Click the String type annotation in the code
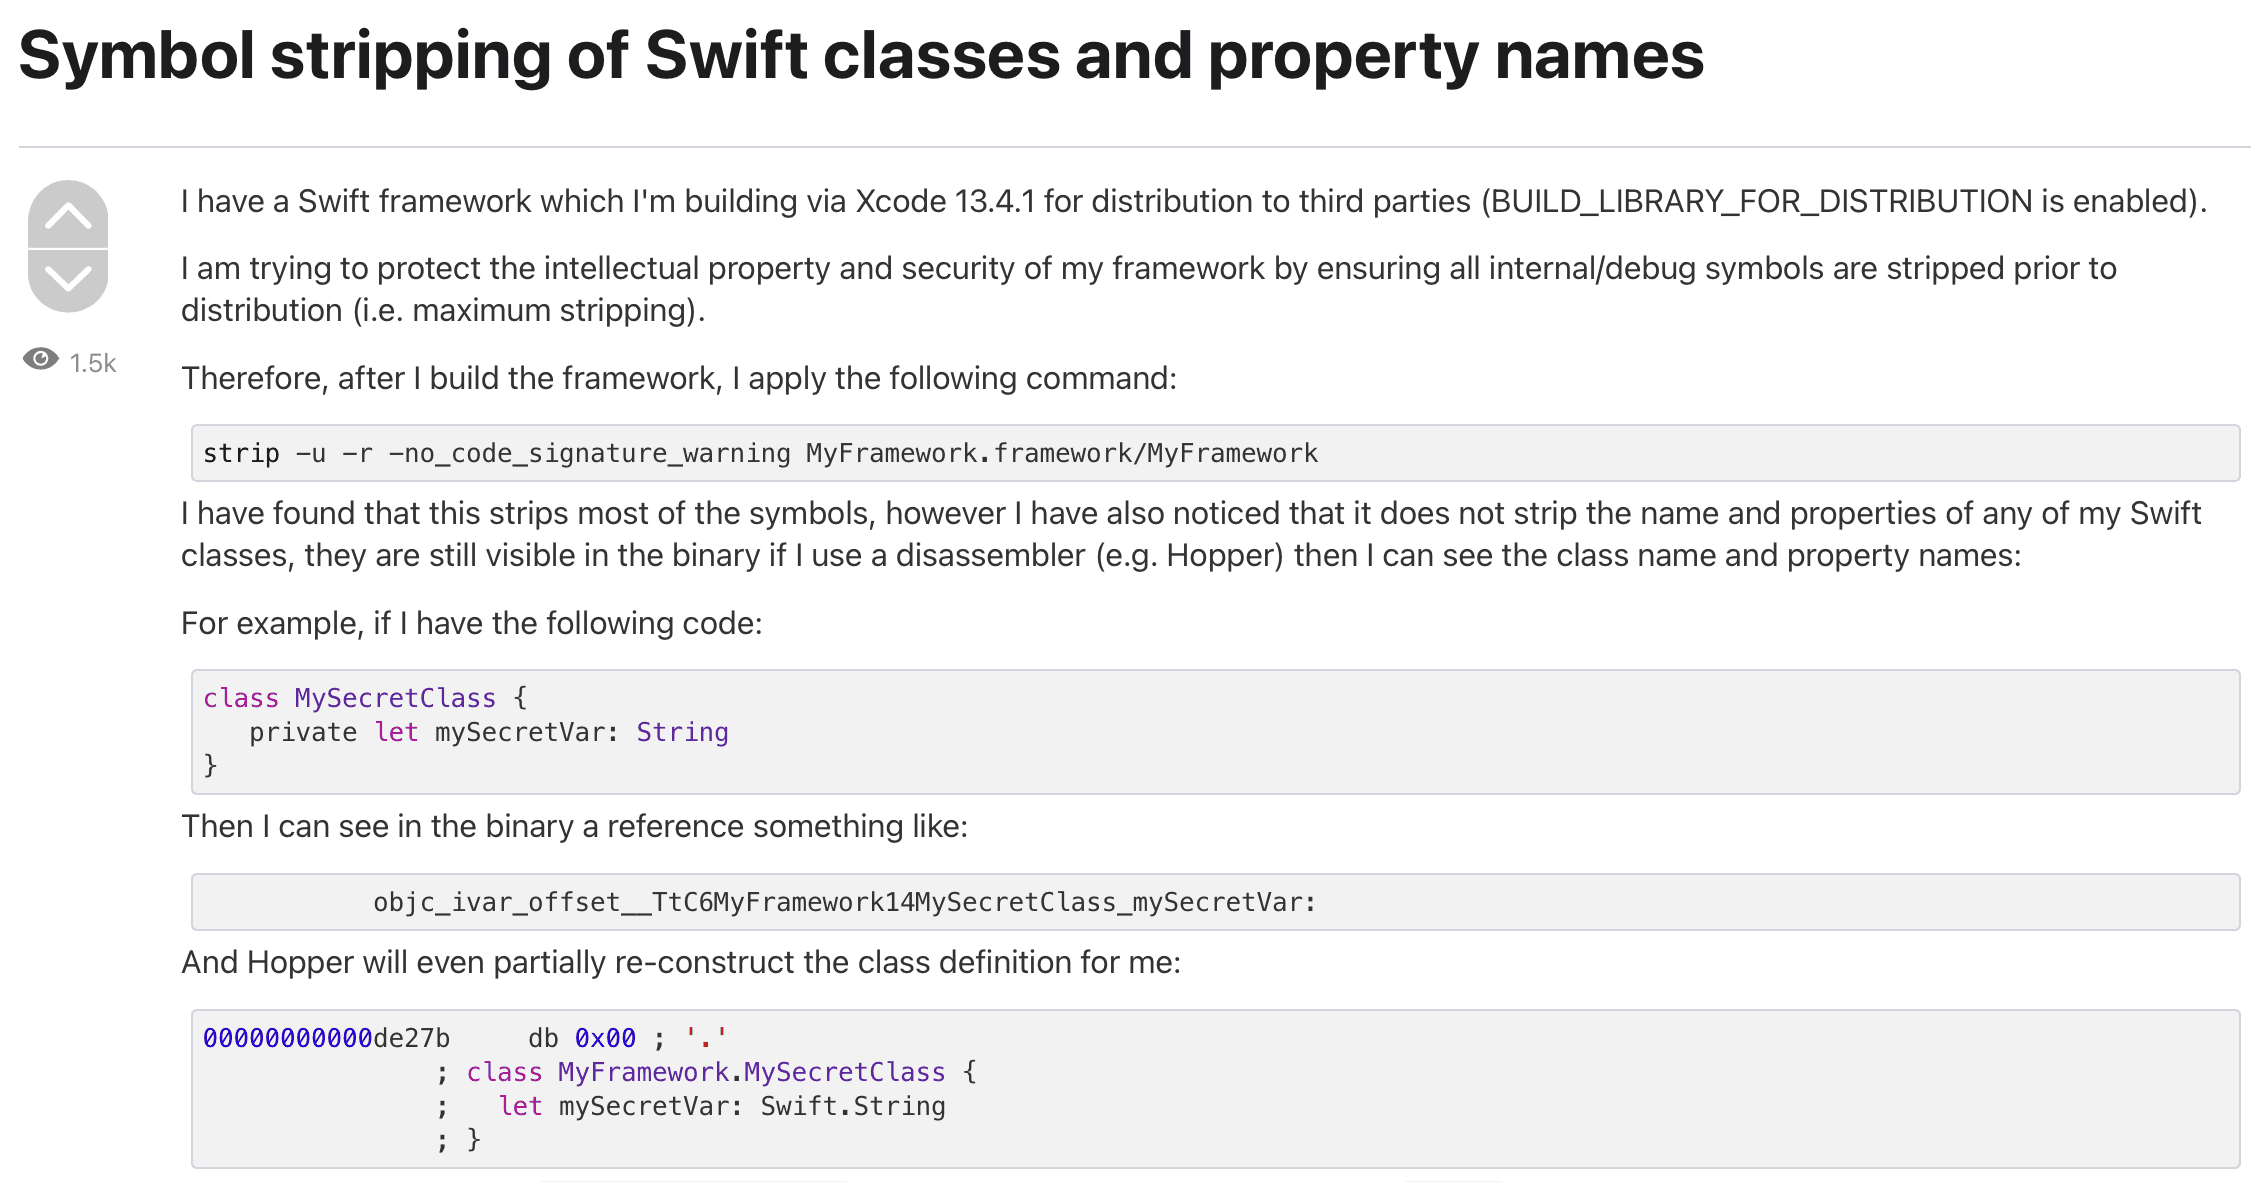 pos(682,732)
